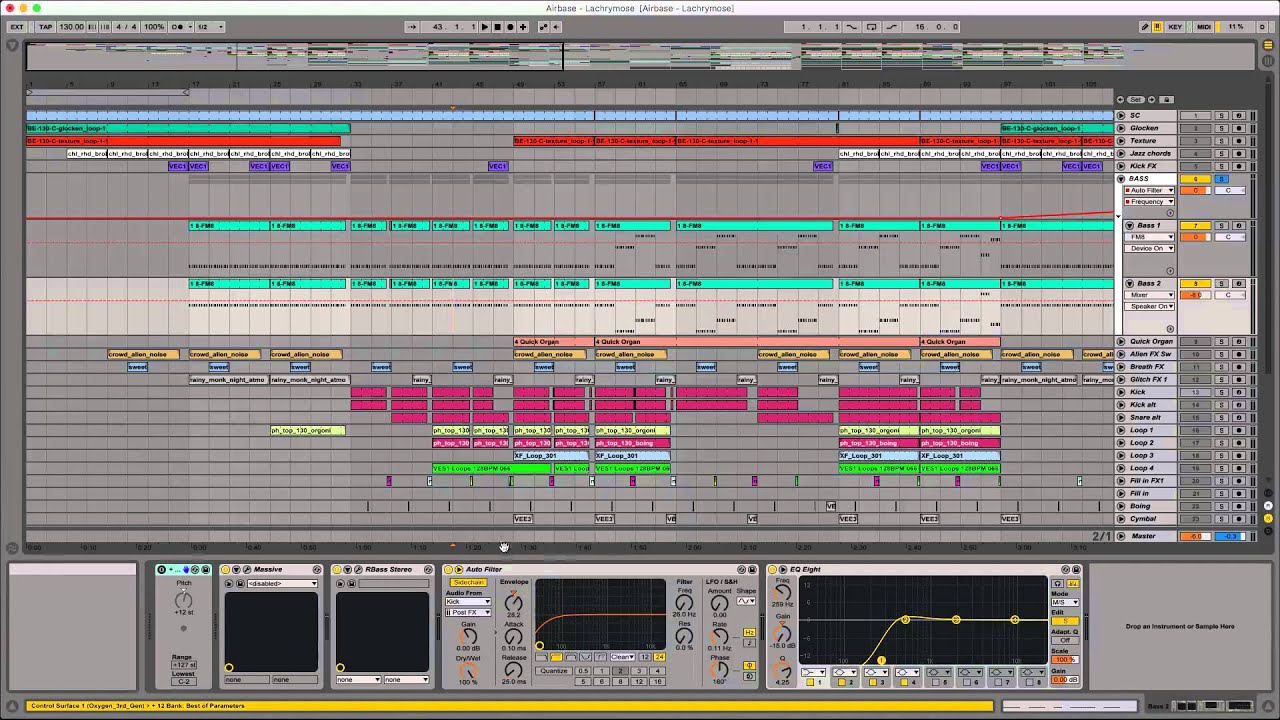This screenshot has height=720, width=1280.
Task: Select the first rainy_monk_night_atmo clip
Action: [x=229, y=380]
